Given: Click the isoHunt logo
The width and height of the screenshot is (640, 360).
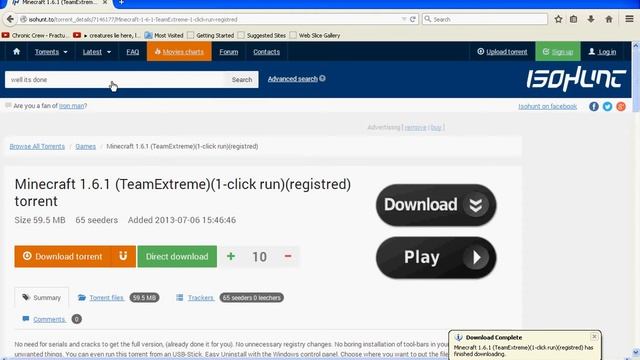Looking at the screenshot, I should (x=576, y=78).
